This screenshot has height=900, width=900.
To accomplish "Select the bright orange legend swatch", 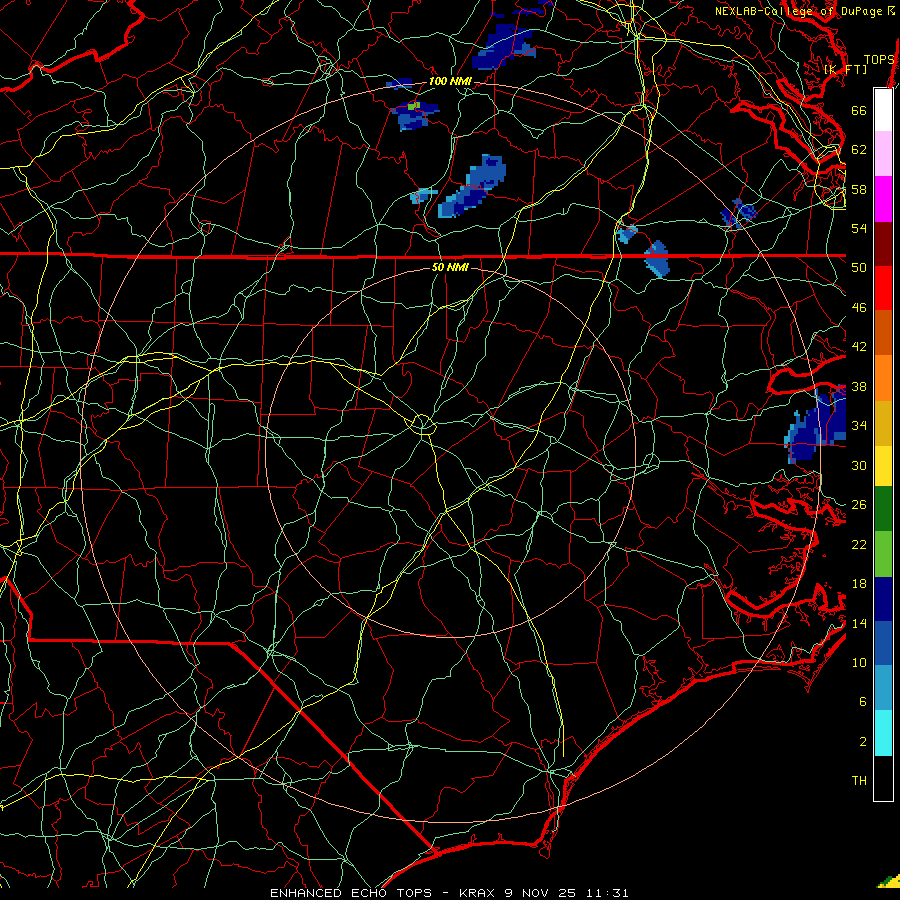I will tap(883, 377).
